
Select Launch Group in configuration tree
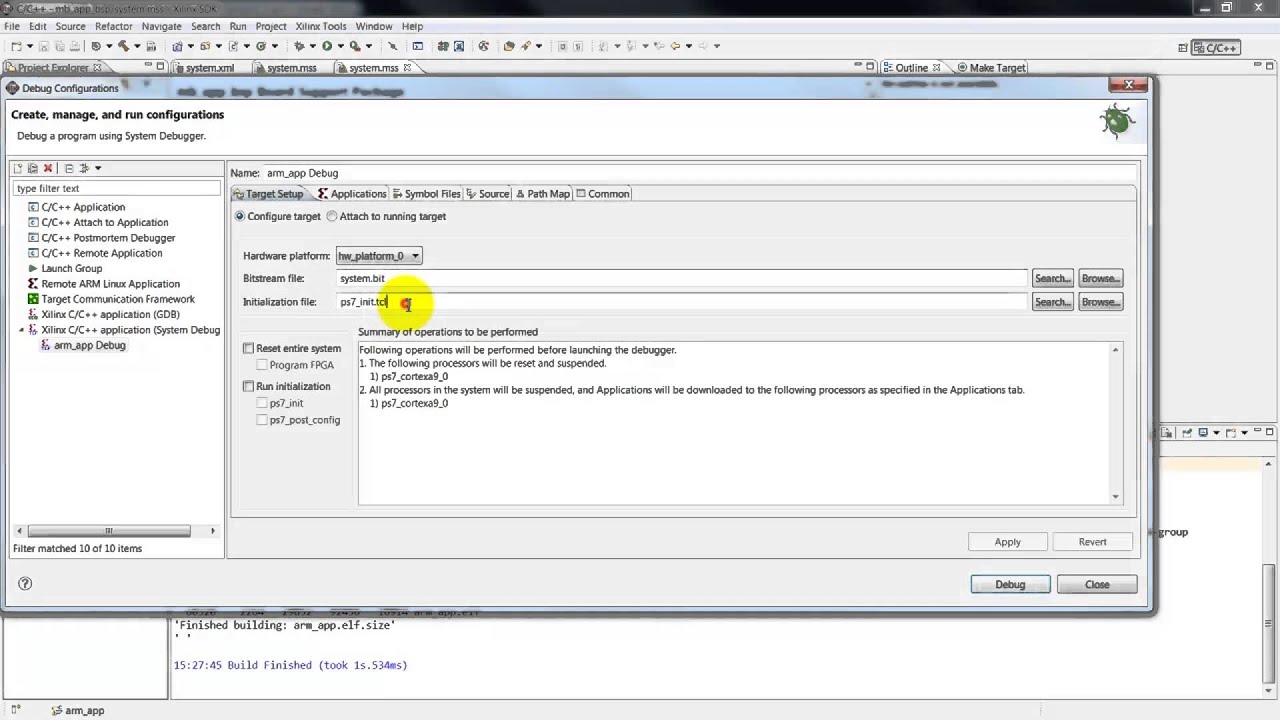tap(71, 268)
